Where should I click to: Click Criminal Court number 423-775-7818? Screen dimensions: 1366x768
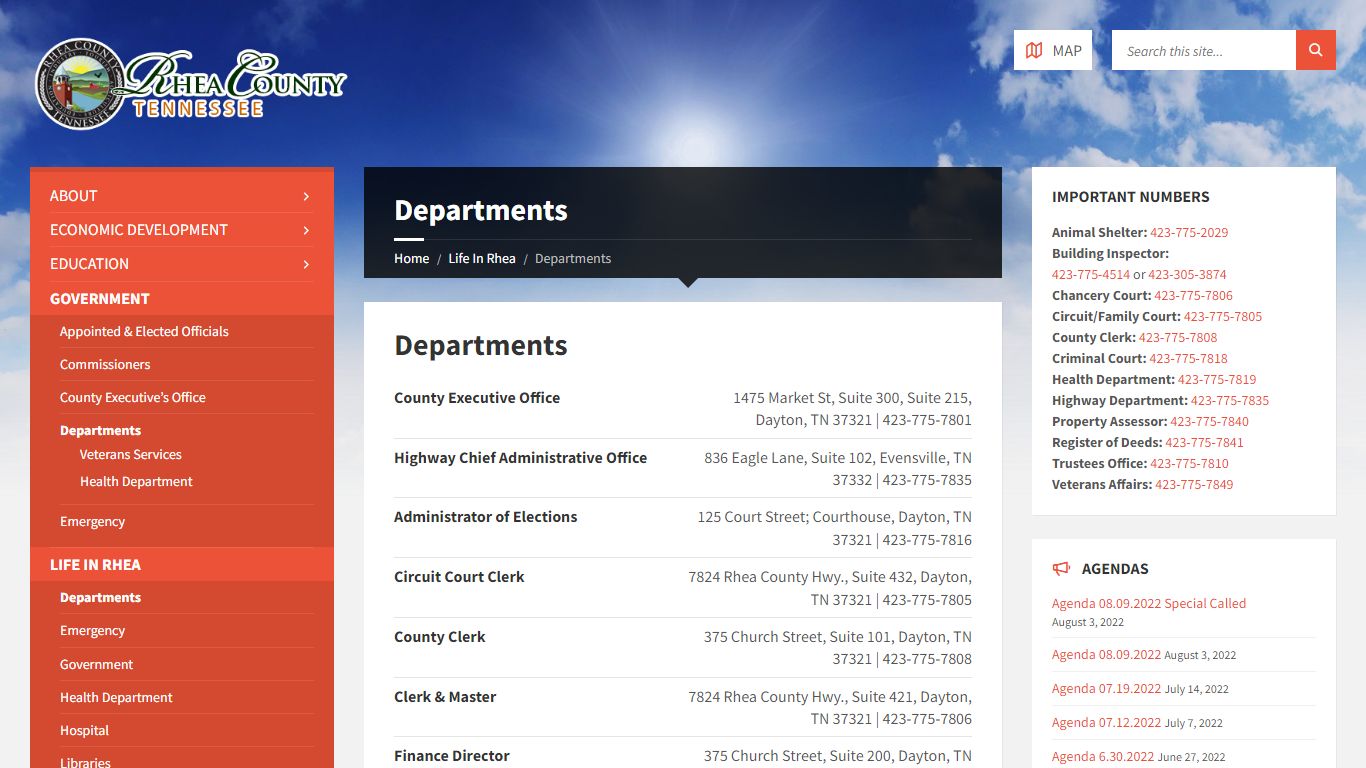coord(1189,358)
